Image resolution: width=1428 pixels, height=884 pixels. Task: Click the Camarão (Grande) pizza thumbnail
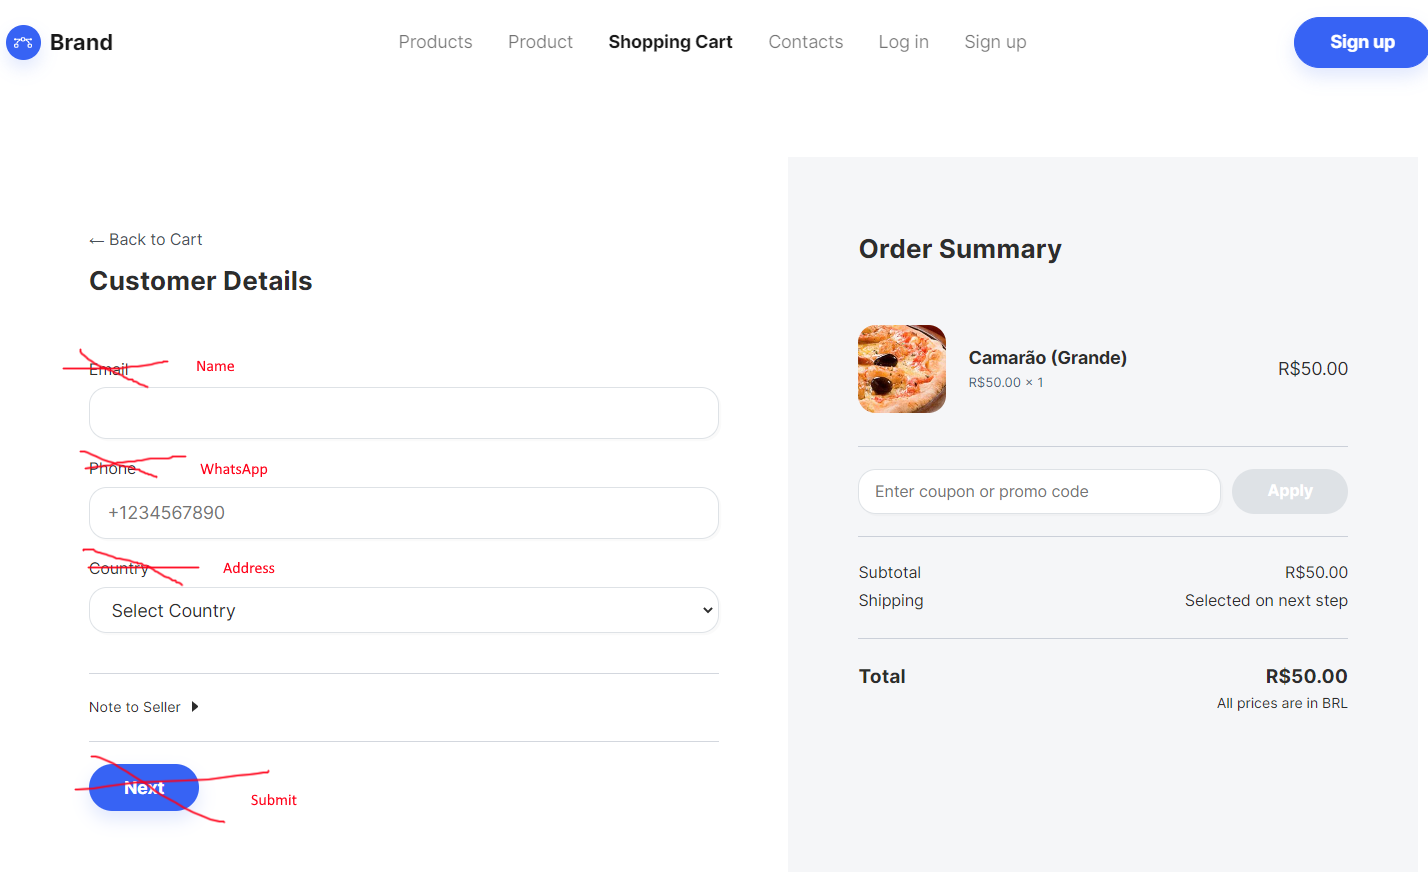click(x=901, y=369)
